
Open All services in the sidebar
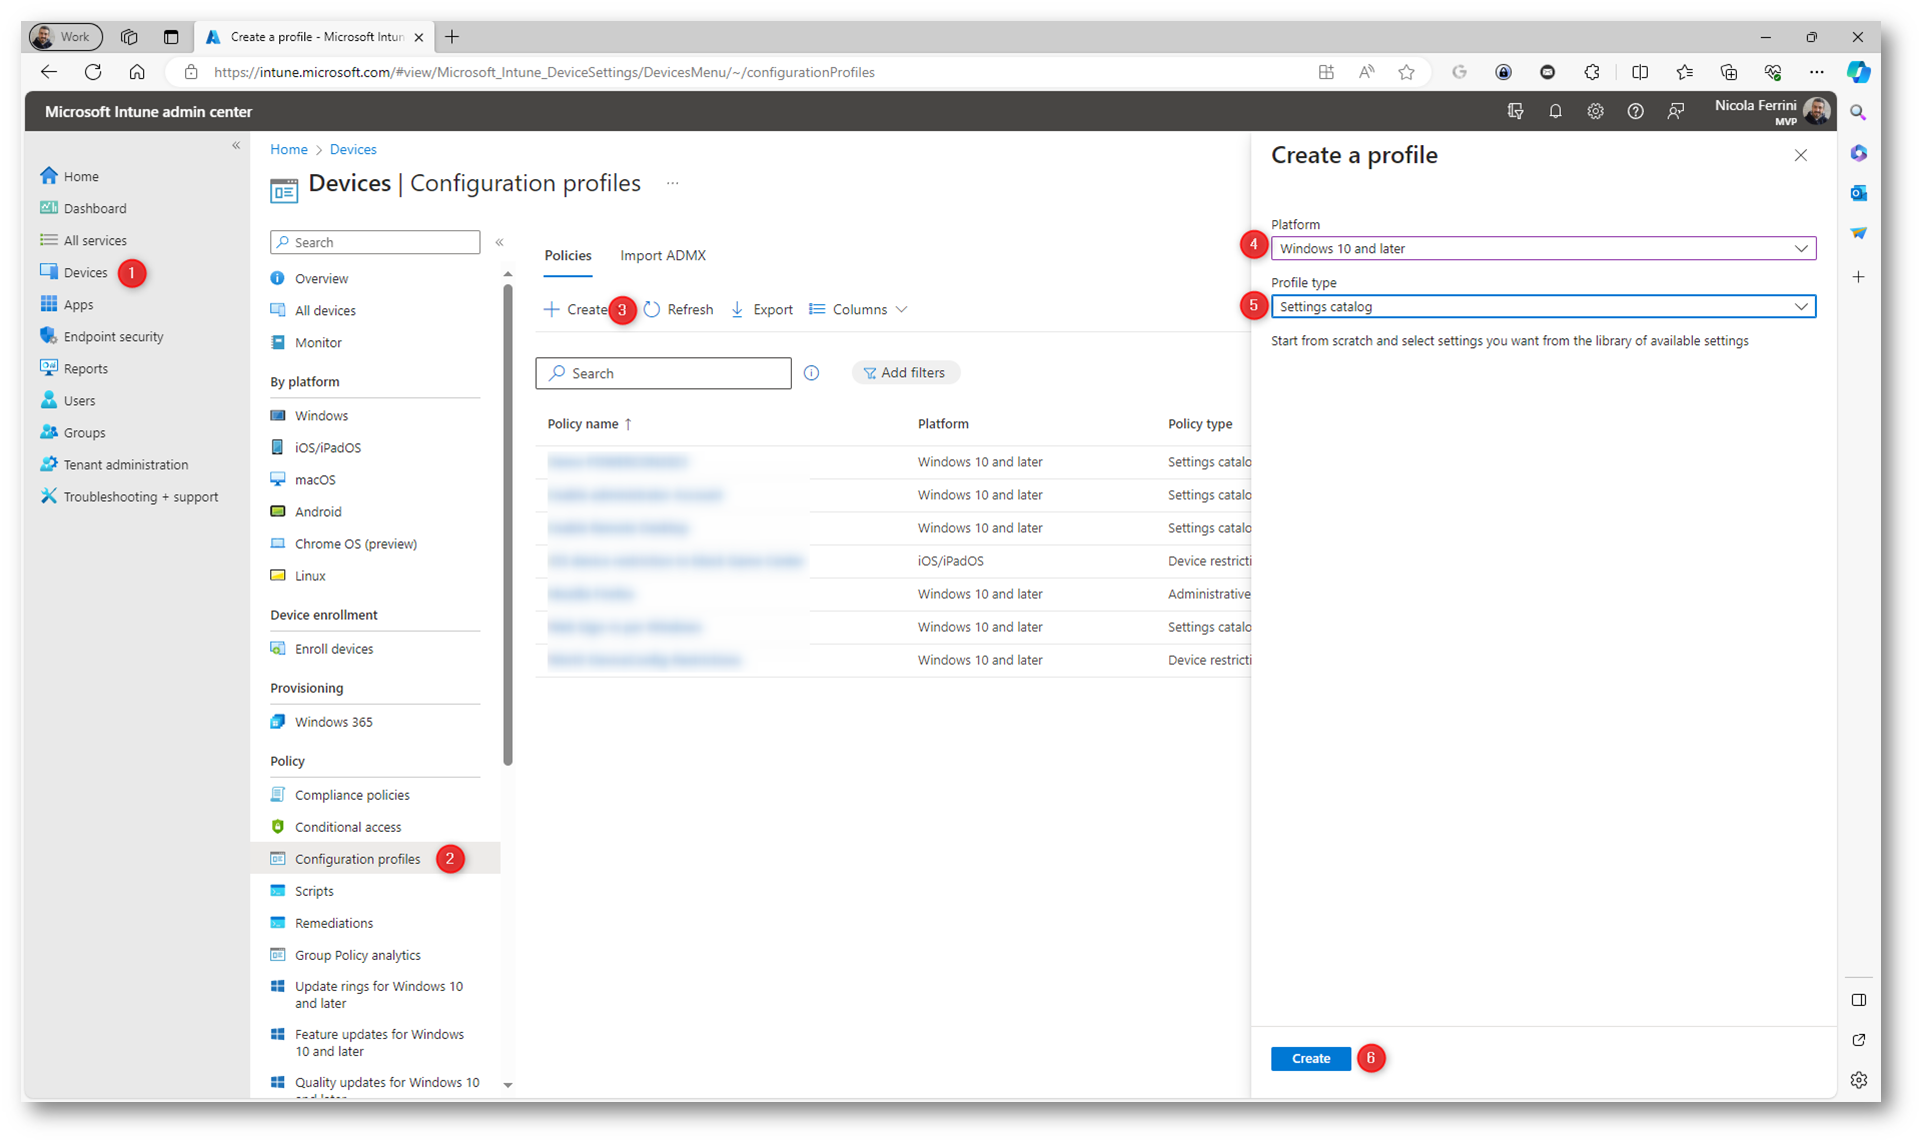click(84, 240)
